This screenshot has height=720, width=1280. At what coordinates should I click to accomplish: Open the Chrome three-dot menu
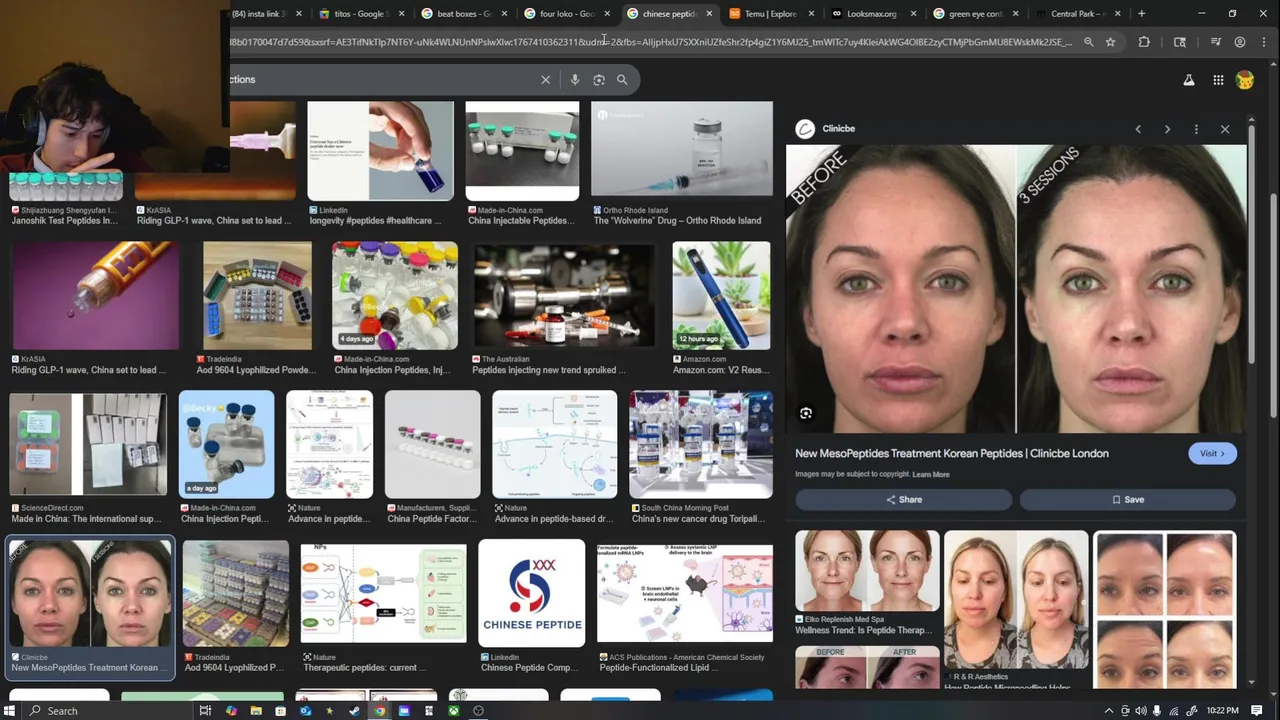(1265, 42)
